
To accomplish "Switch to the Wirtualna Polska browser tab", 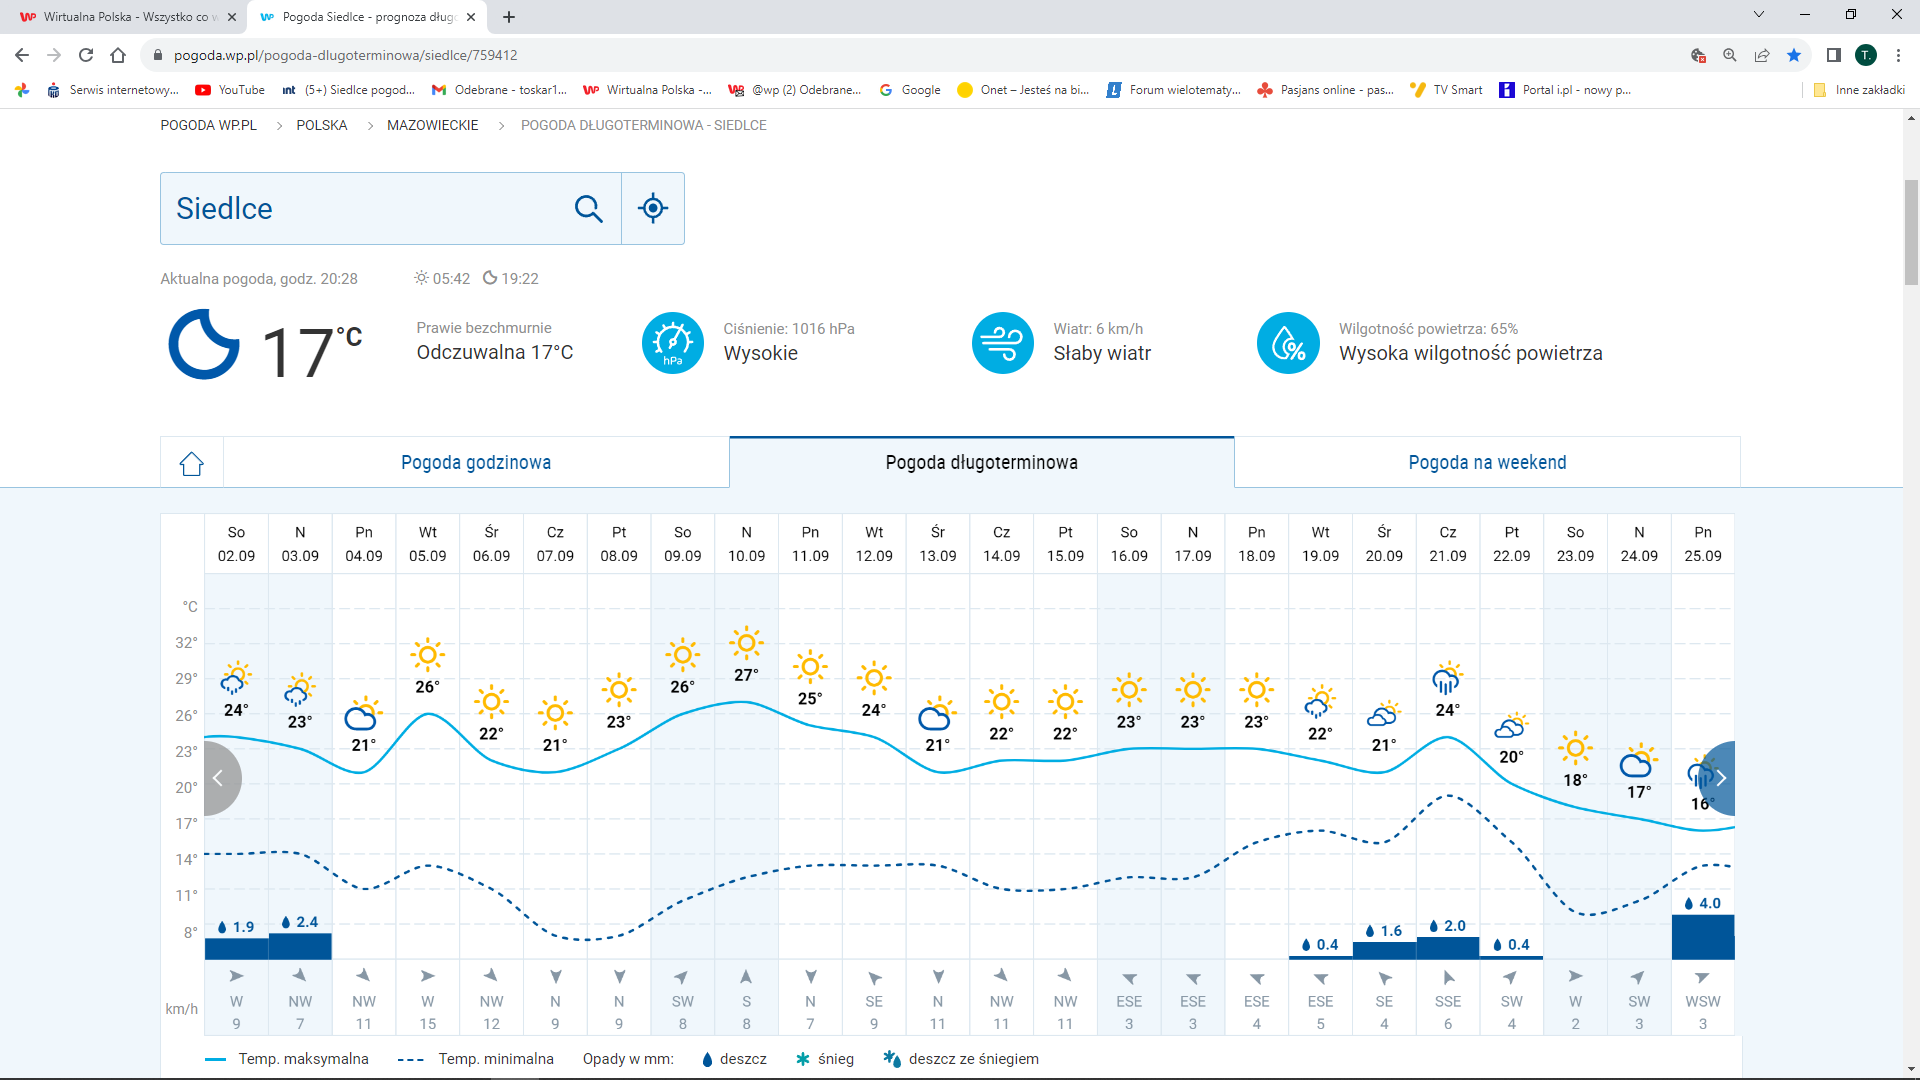I will point(125,17).
